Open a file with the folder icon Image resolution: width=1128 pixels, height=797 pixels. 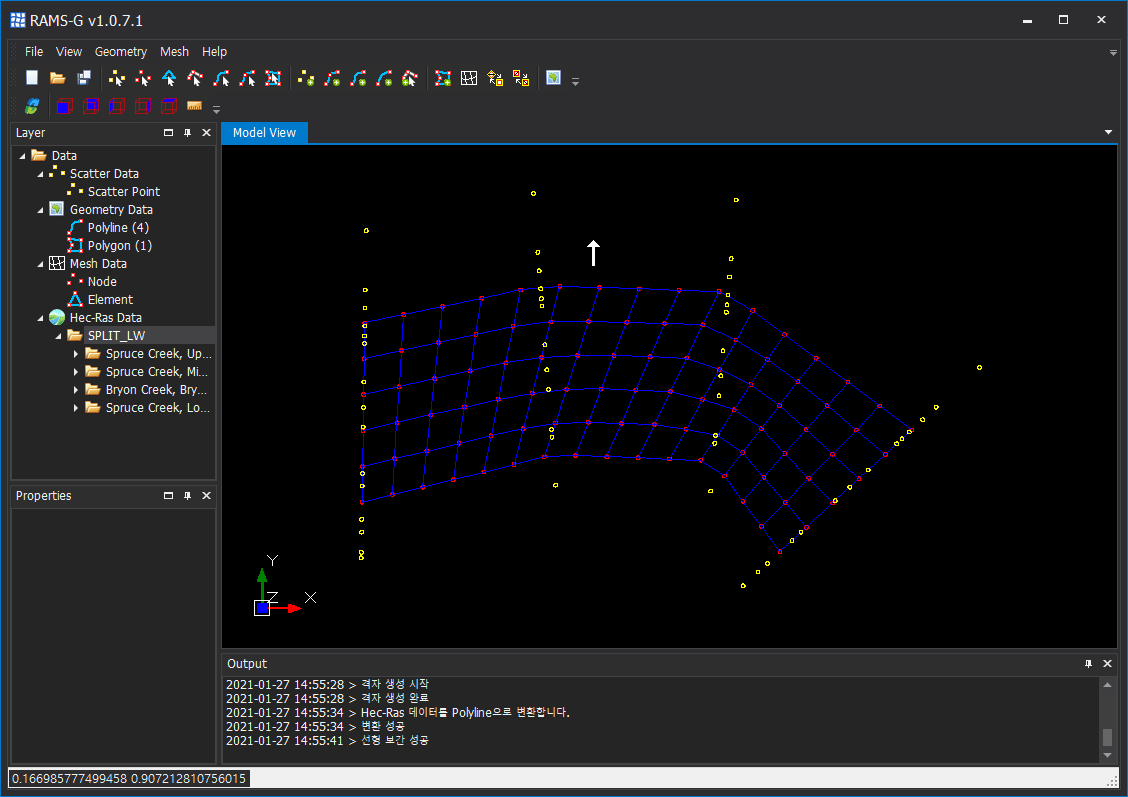pos(58,78)
